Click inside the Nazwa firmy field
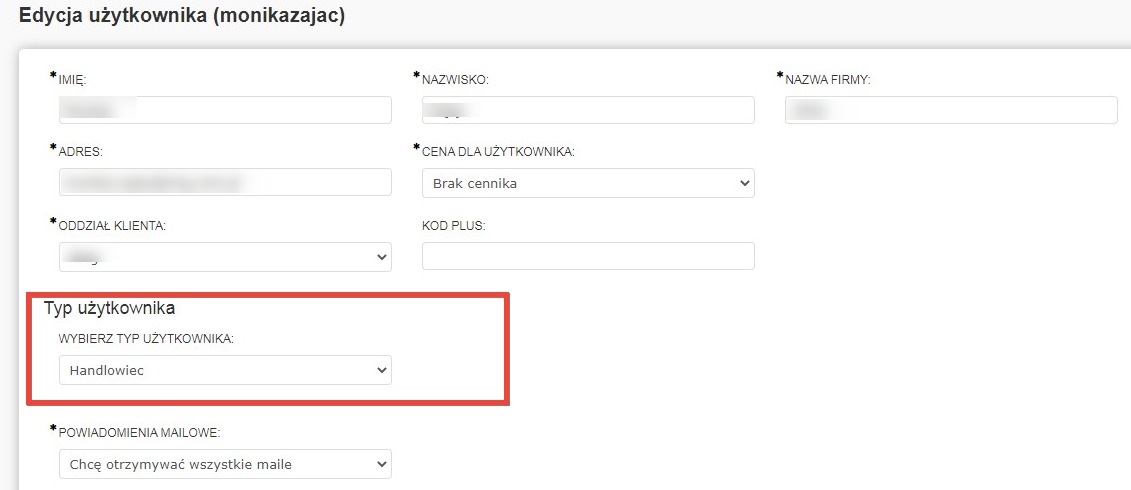The image size is (1131, 490). 950,110
